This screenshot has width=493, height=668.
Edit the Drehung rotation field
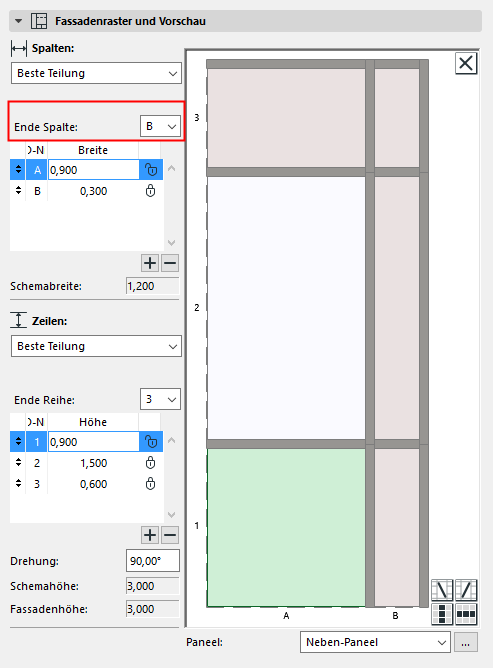[153, 561]
